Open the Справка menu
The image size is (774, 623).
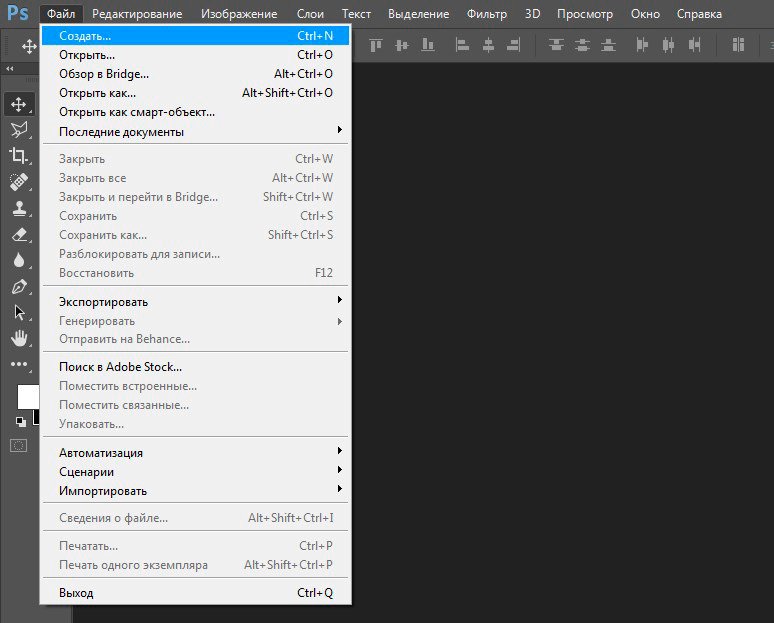(x=699, y=14)
